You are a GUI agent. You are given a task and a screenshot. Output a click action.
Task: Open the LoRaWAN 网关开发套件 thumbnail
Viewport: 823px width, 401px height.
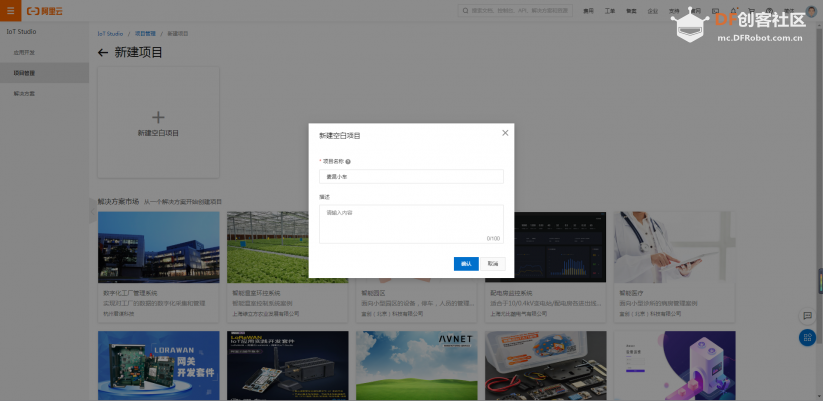click(x=159, y=365)
